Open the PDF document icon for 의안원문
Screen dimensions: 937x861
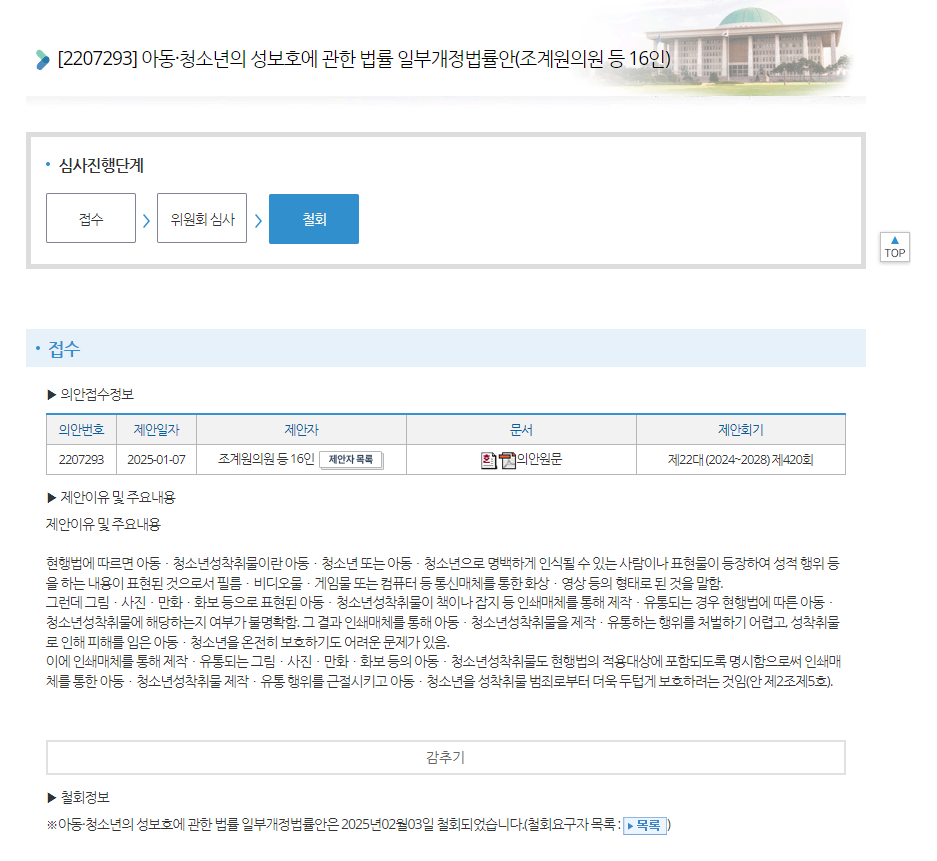pos(507,460)
